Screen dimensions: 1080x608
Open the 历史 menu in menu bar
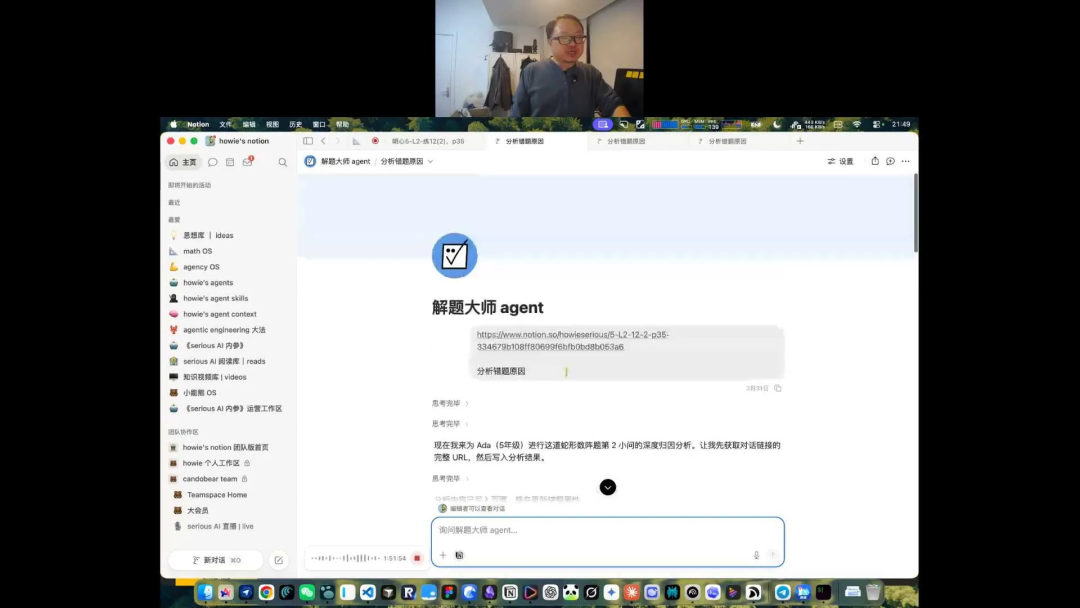295,125
